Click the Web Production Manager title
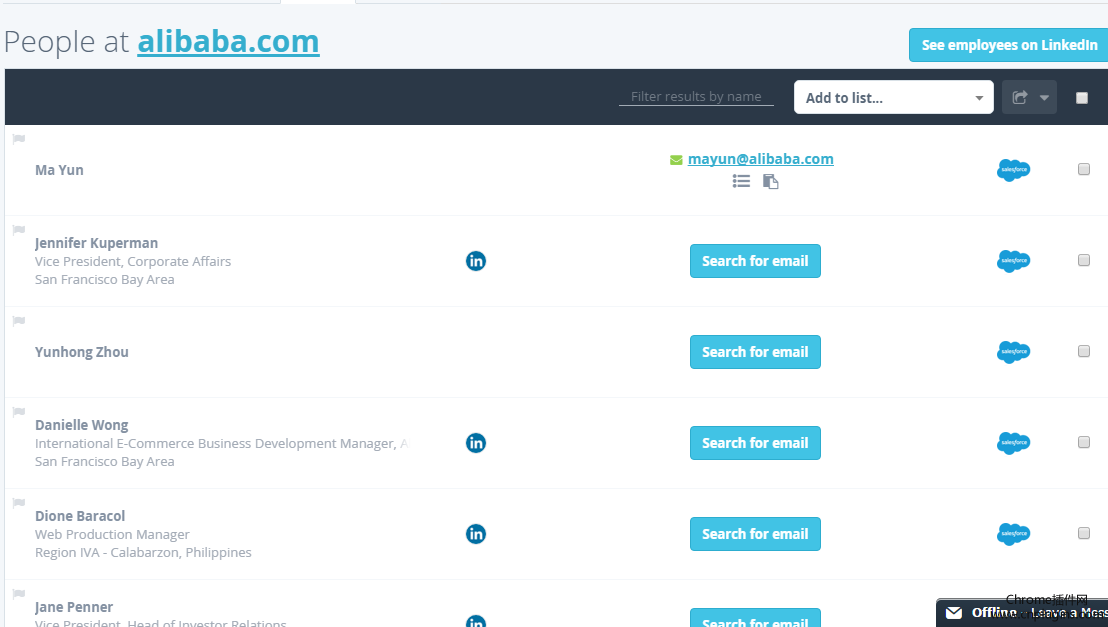Image resolution: width=1108 pixels, height=627 pixels. 112,534
